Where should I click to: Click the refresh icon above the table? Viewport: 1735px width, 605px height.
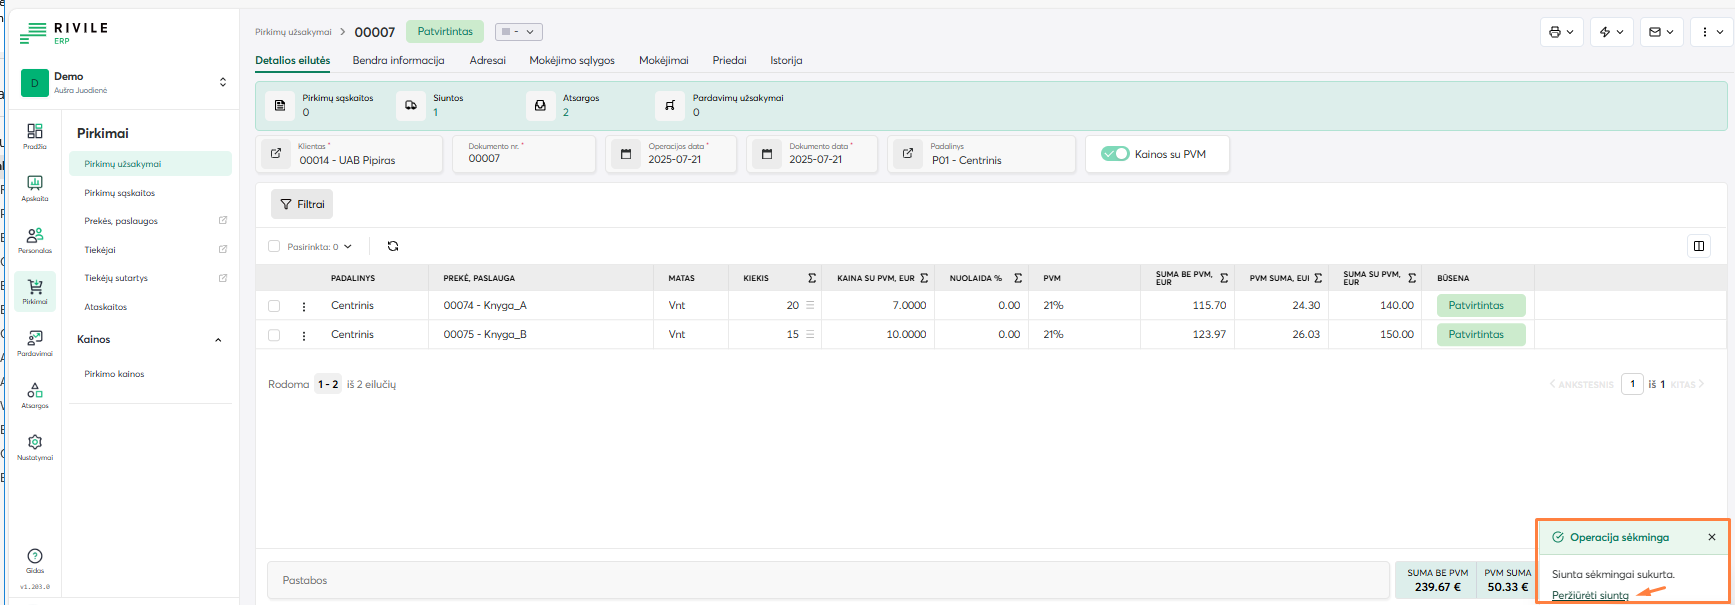pyautogui.click(x=393, y=246)
